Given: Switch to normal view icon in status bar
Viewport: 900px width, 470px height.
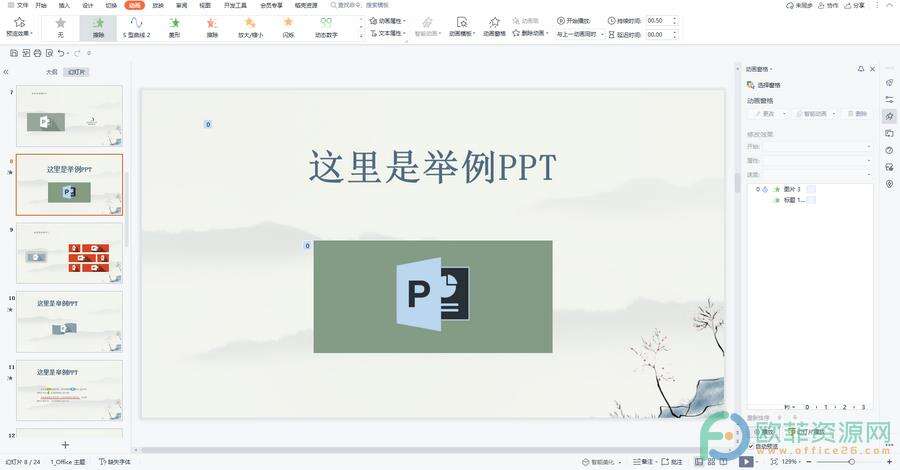Looking at the screenshot, I should (699, 461).
